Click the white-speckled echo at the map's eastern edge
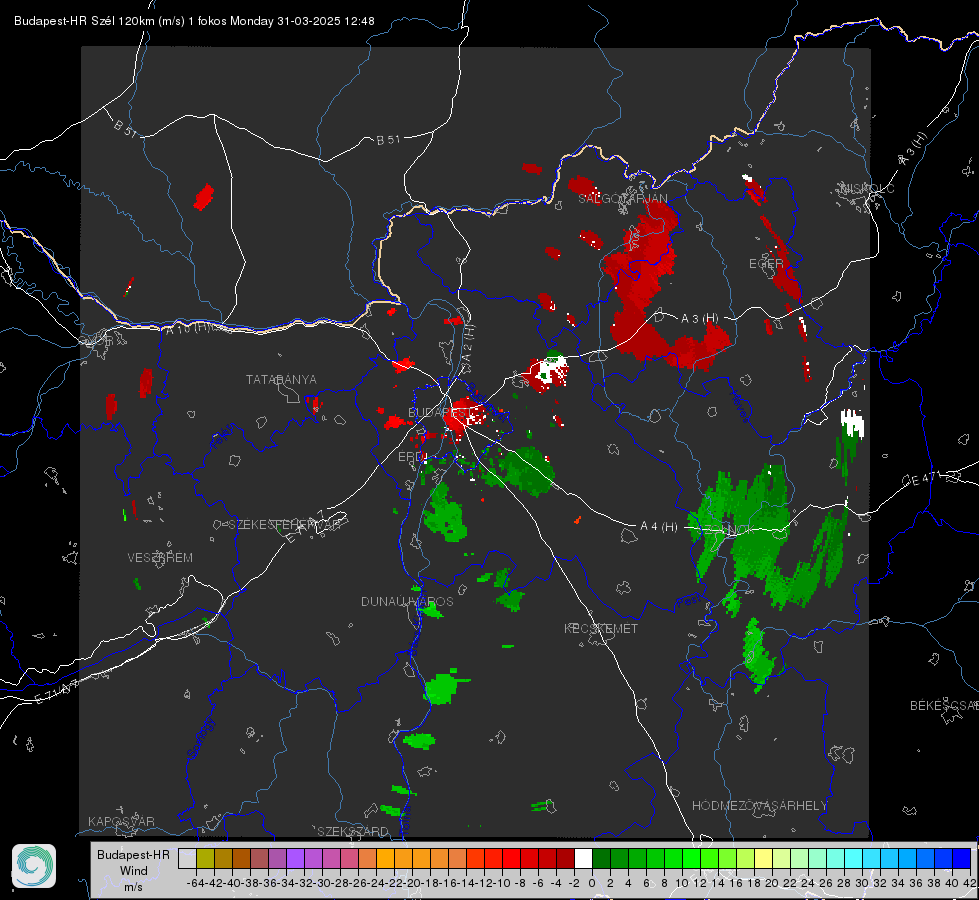This screenshot has width=979, height=900. 852,425
